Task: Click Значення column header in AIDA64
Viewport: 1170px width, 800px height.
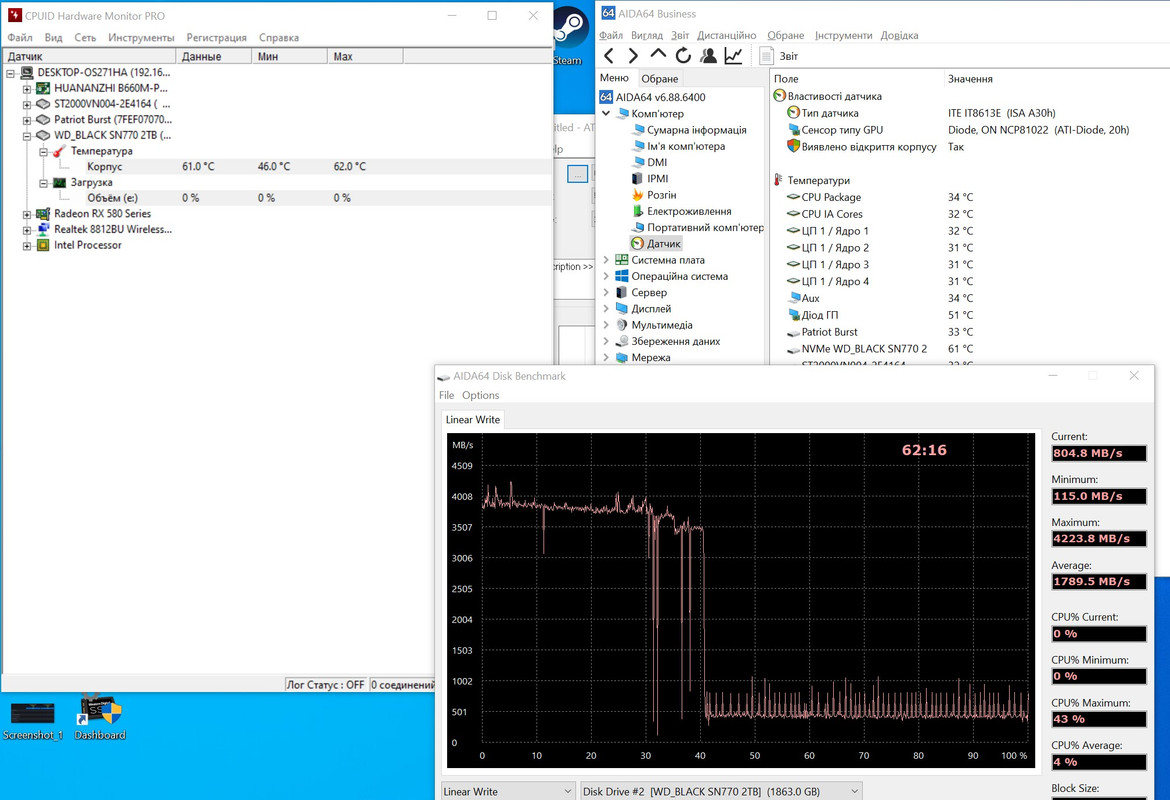Action: [x=970, y=78]
